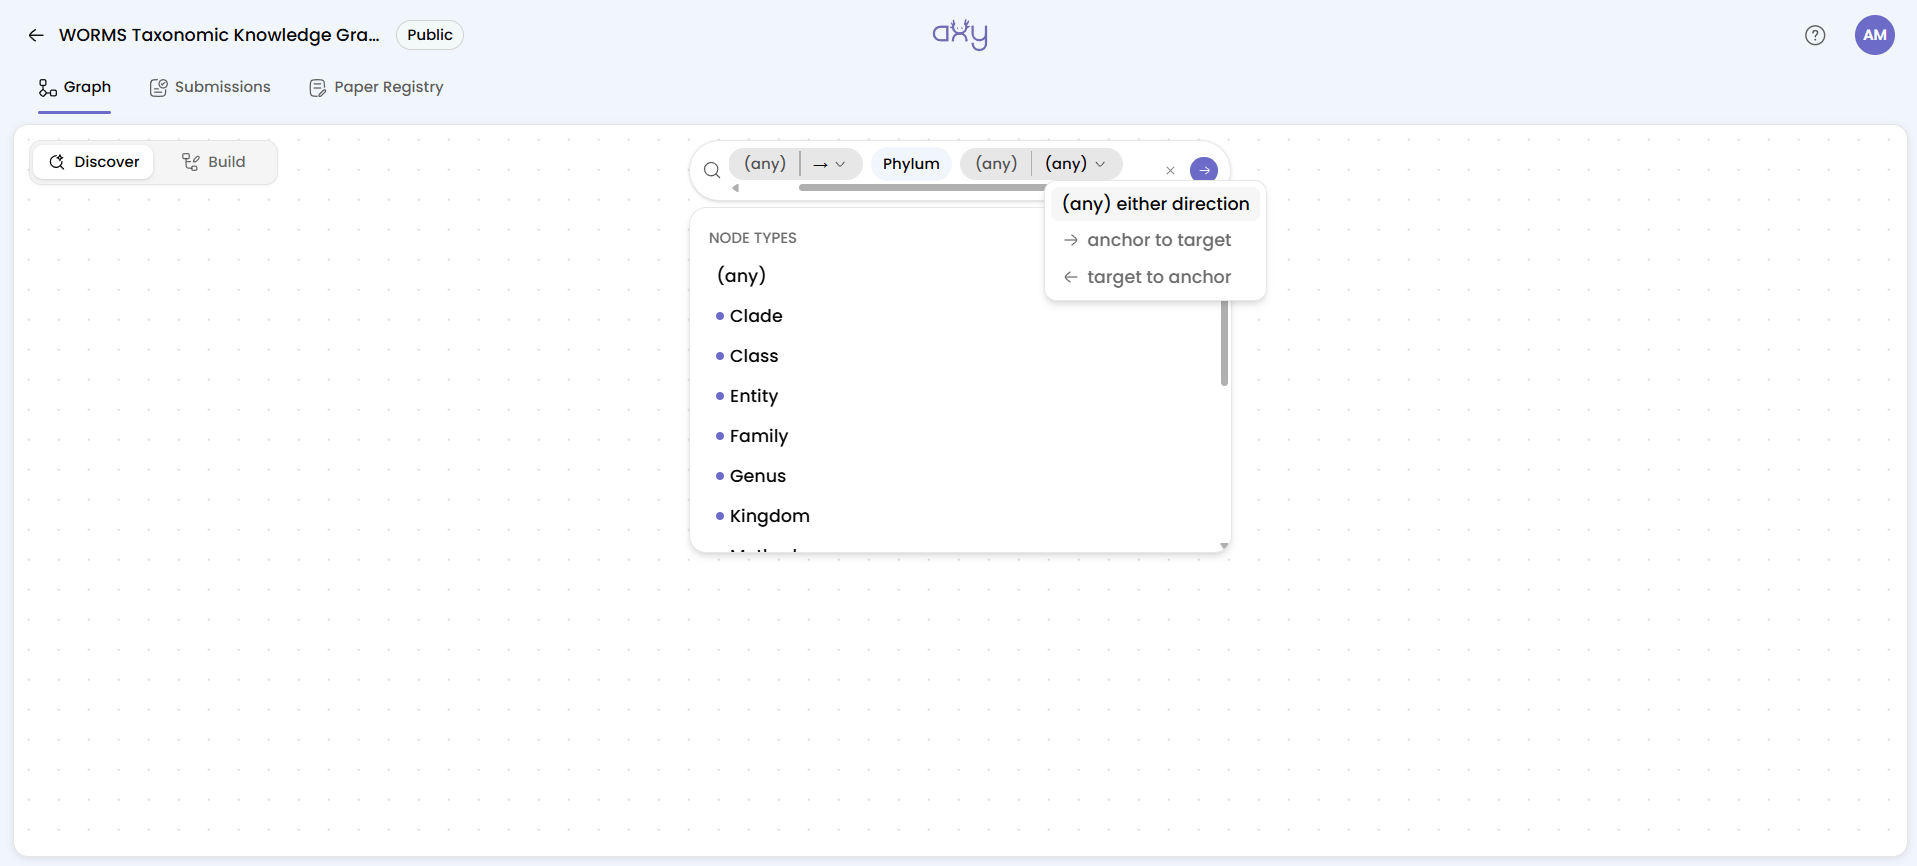Choose "target to anchor" direction
1917x866 pixels.
[x=1155, y=277]
